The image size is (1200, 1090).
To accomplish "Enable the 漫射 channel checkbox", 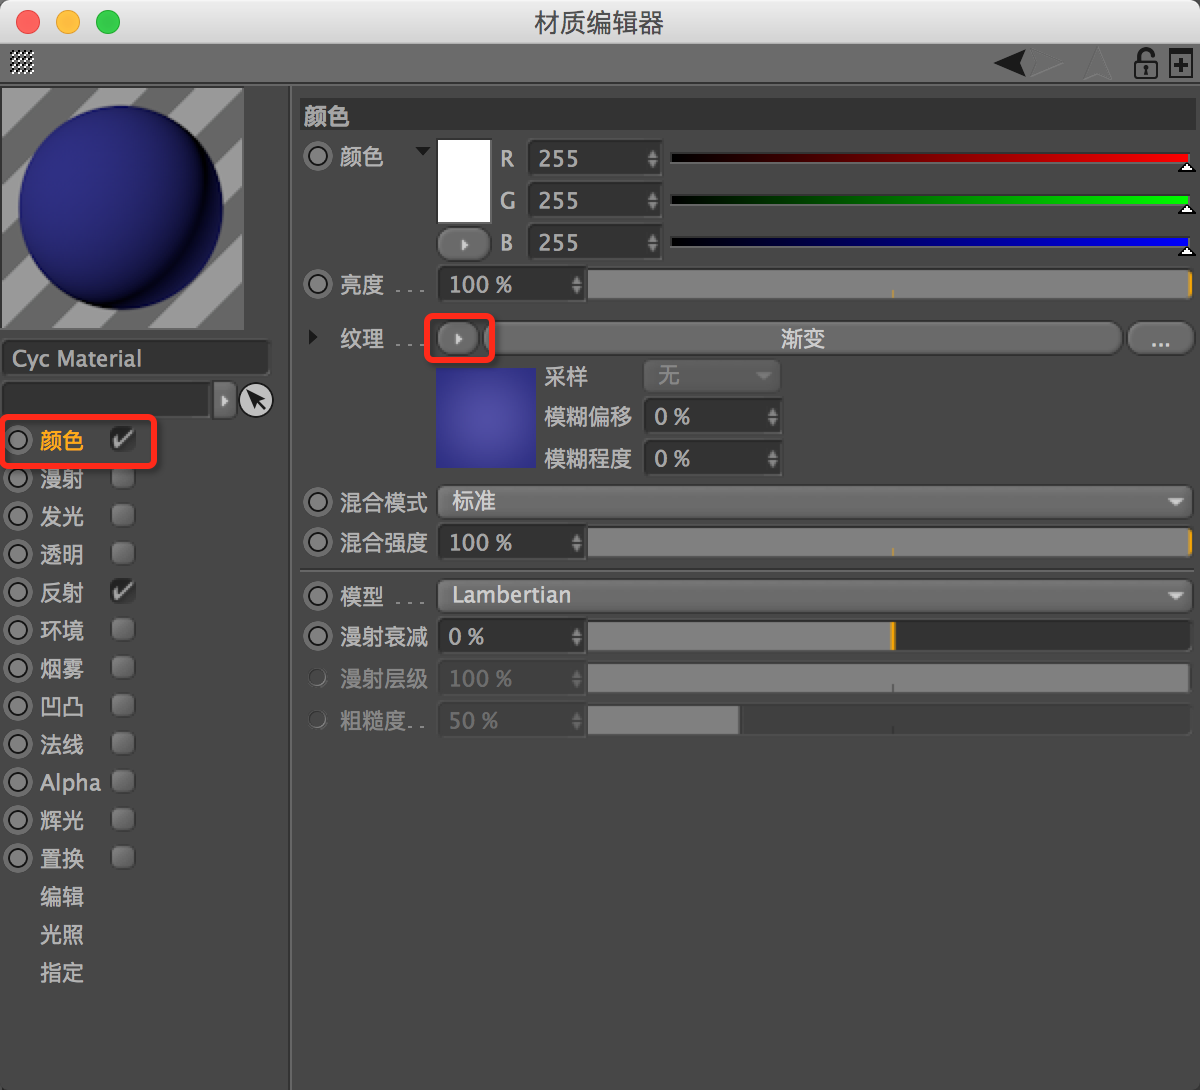I will [123, 477].
